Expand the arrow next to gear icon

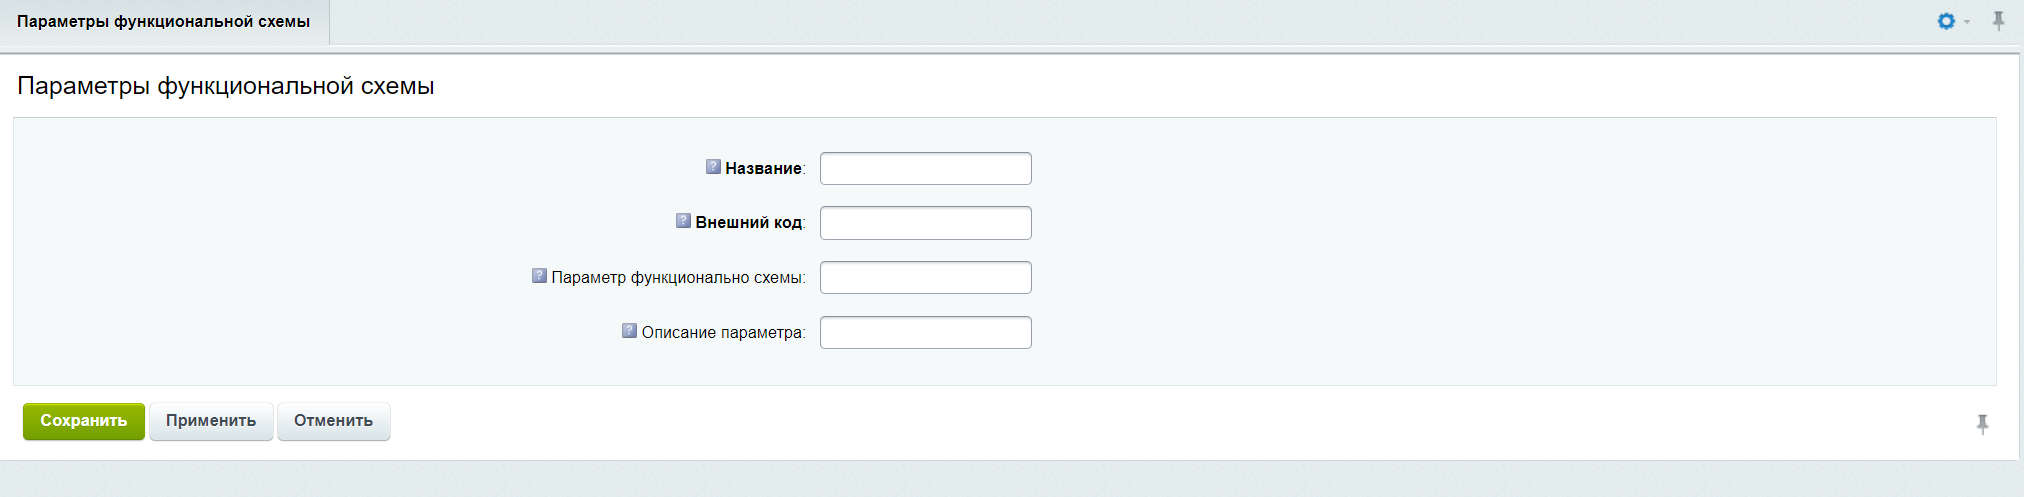point(1967,22)
